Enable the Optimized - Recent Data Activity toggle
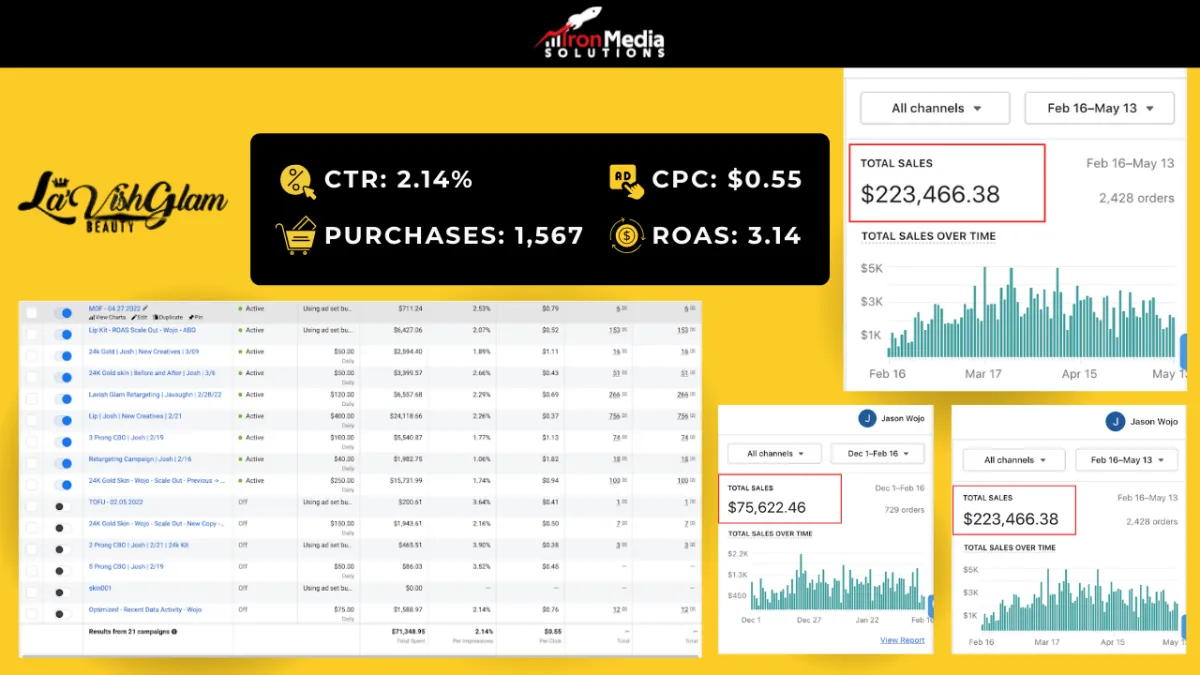Screen dimensions: 1200x675 pos(63,614)
